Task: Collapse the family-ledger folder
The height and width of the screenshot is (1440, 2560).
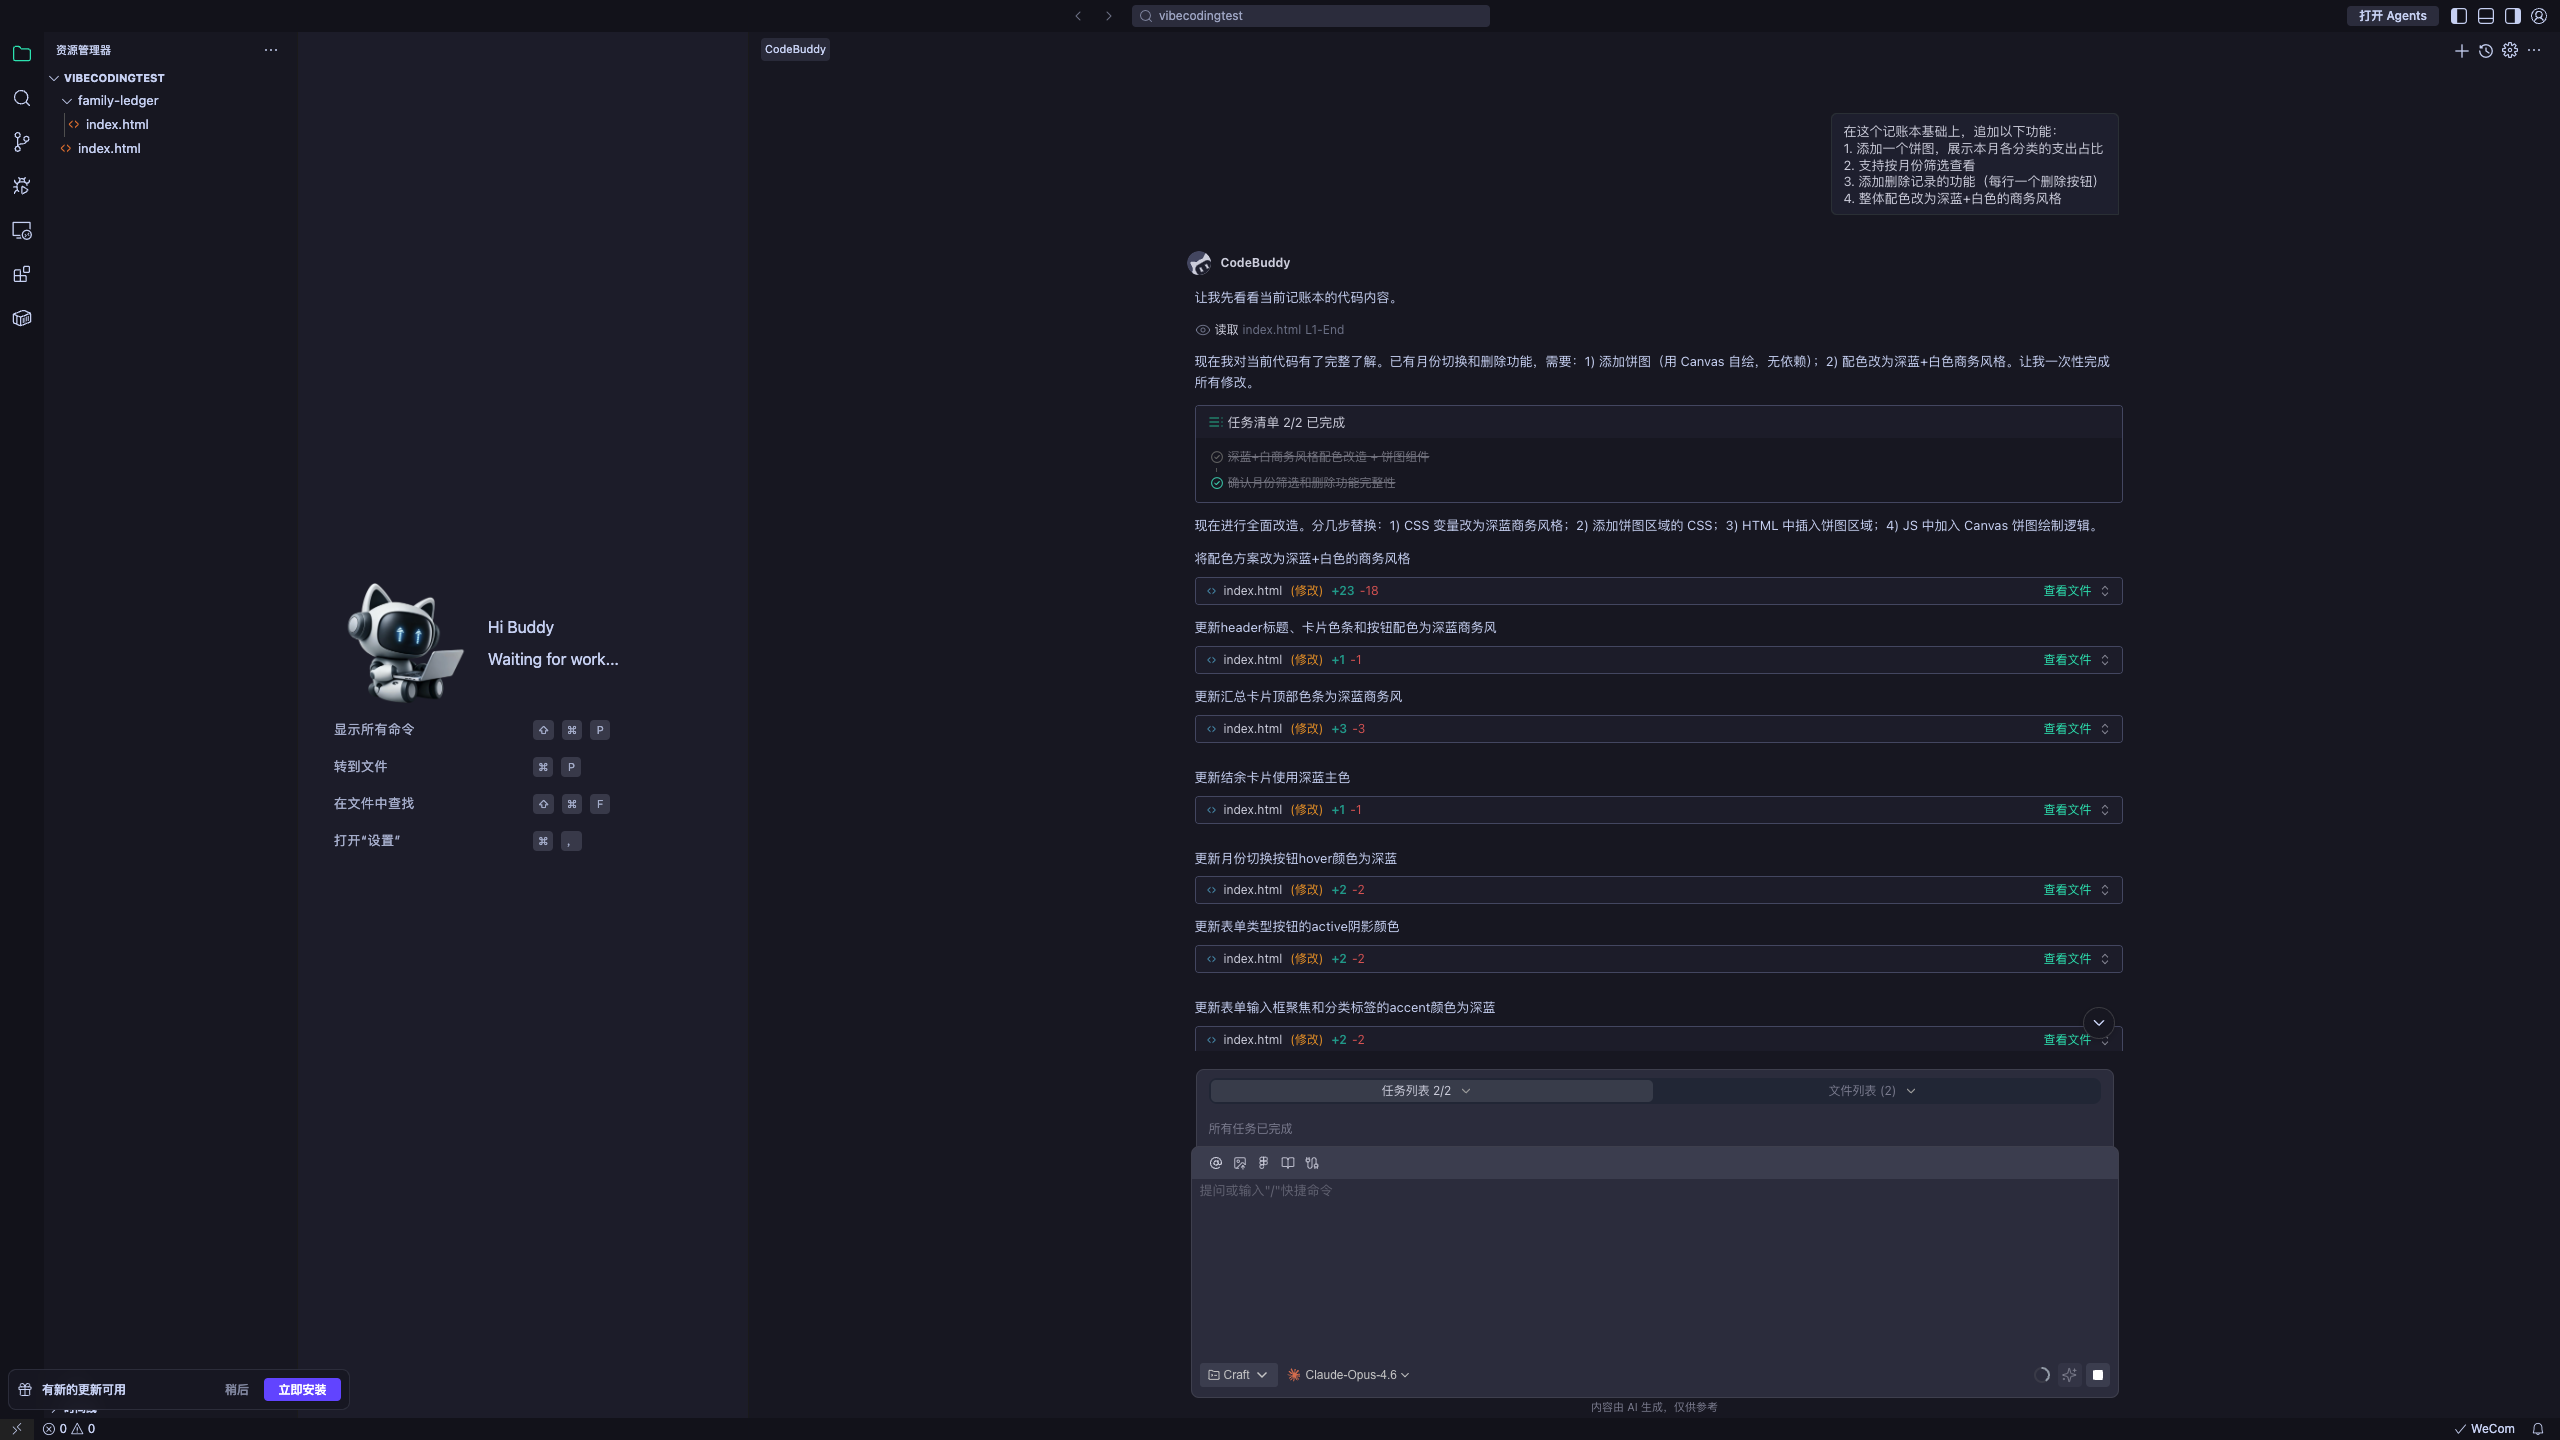Action: click(117, 101)
